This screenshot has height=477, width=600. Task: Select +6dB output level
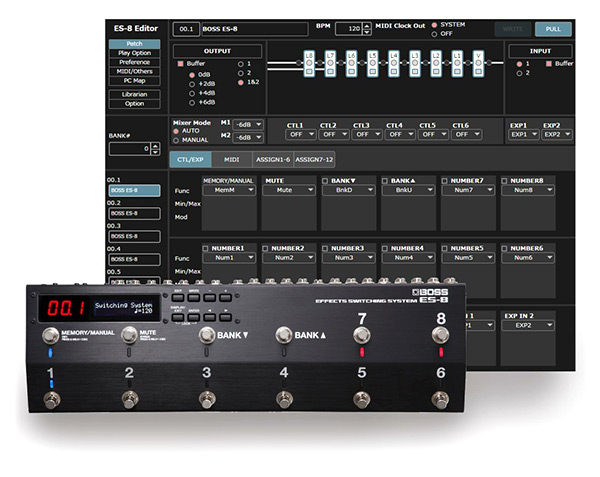[x=192, y=103]
